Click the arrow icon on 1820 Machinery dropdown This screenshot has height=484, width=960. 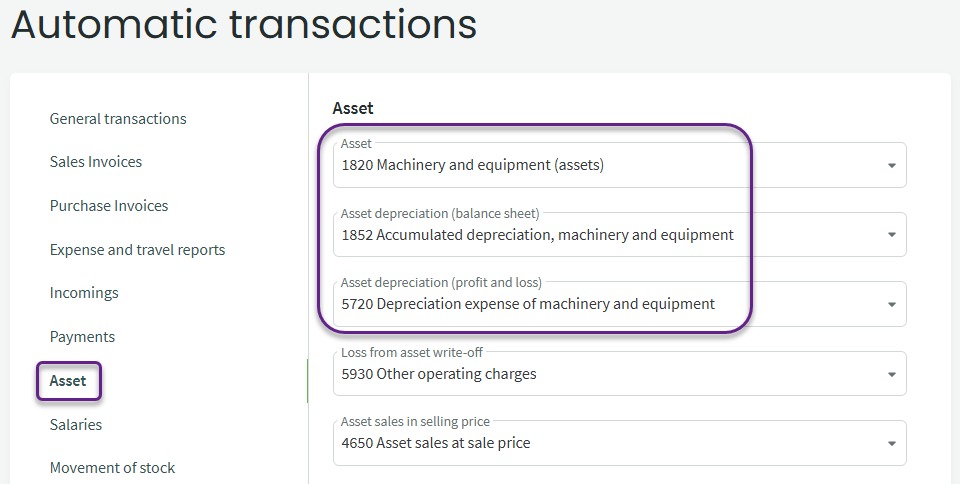[x=891, y=166]
